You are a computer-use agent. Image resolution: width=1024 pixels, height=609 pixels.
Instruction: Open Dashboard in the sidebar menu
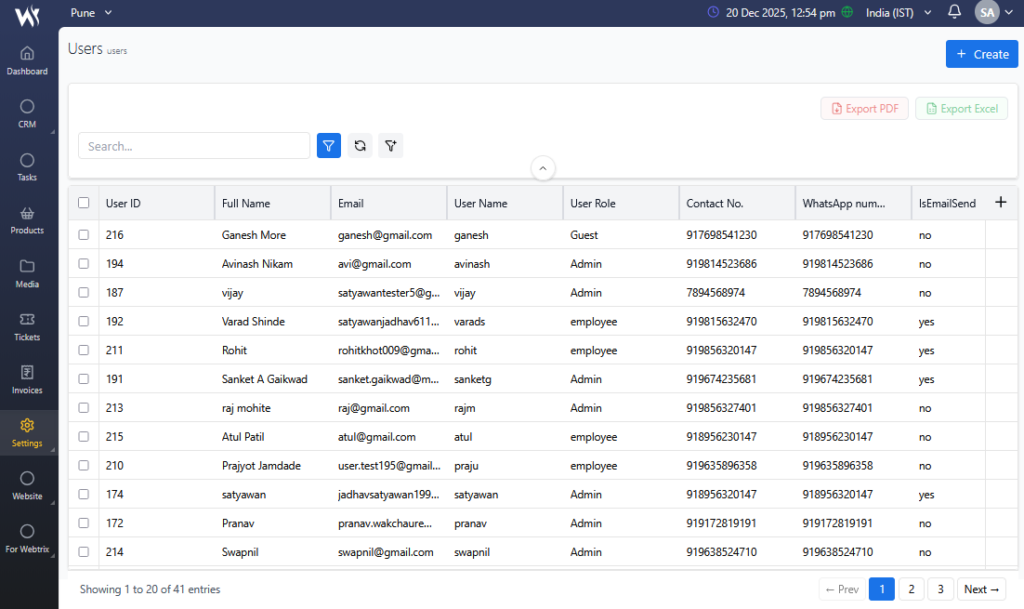27,61
